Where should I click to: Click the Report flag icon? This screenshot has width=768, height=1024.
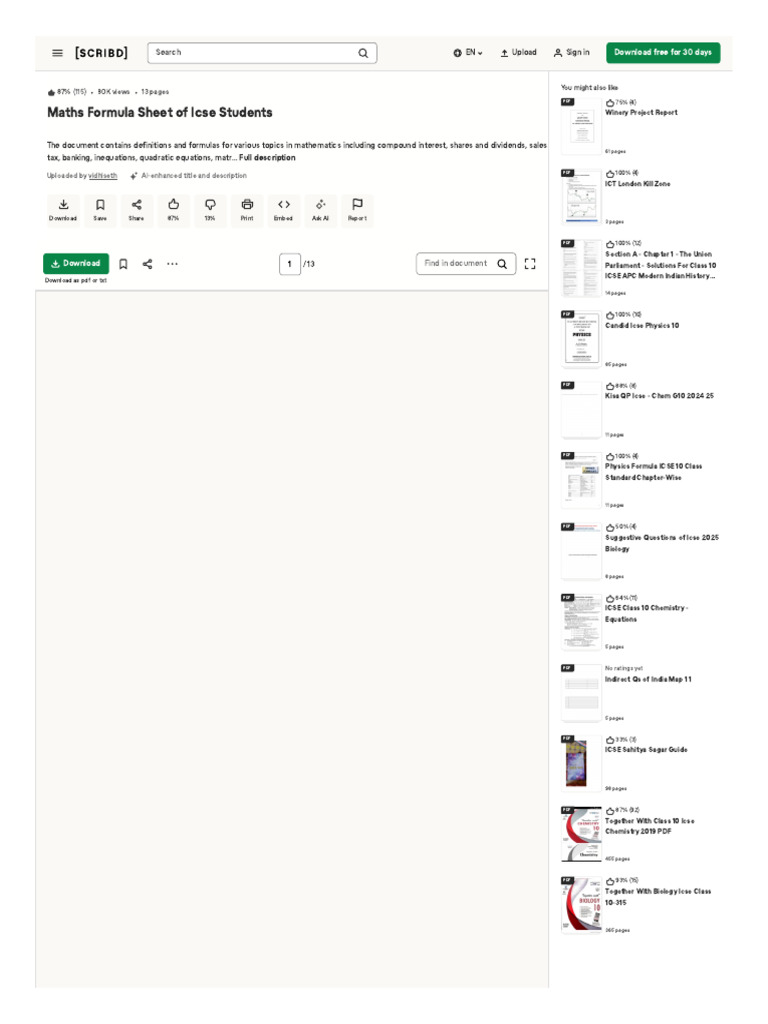coord(357,210)
